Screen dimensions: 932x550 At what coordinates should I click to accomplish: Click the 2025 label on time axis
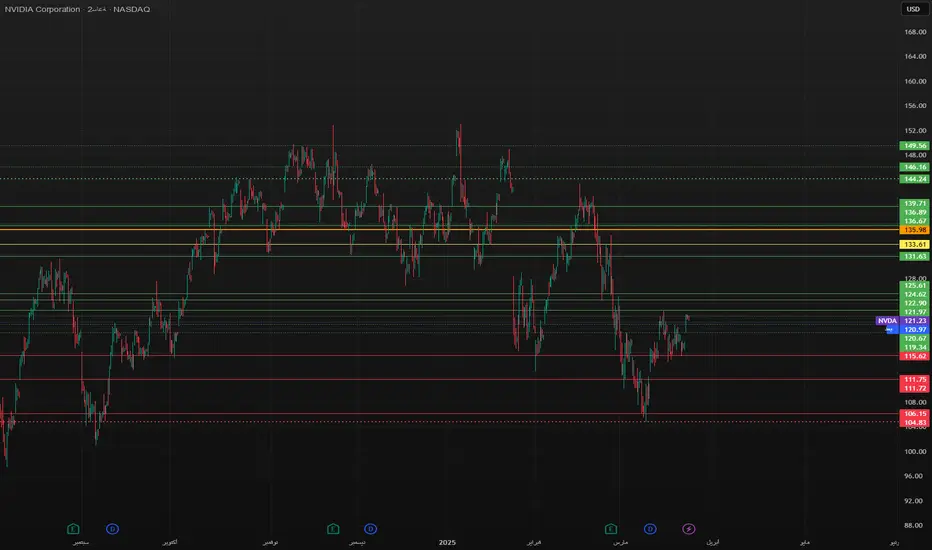(447, 542)
